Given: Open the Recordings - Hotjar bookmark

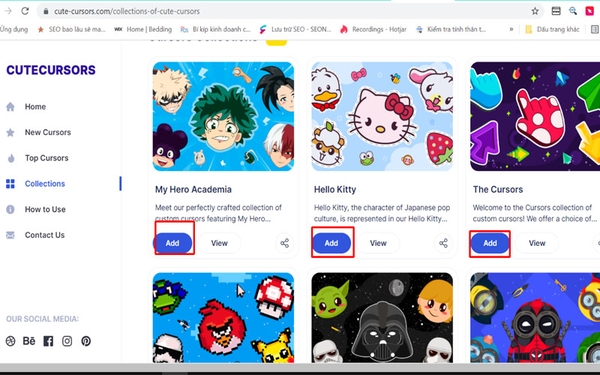Looking at the screenshot, I should [373, 29].
